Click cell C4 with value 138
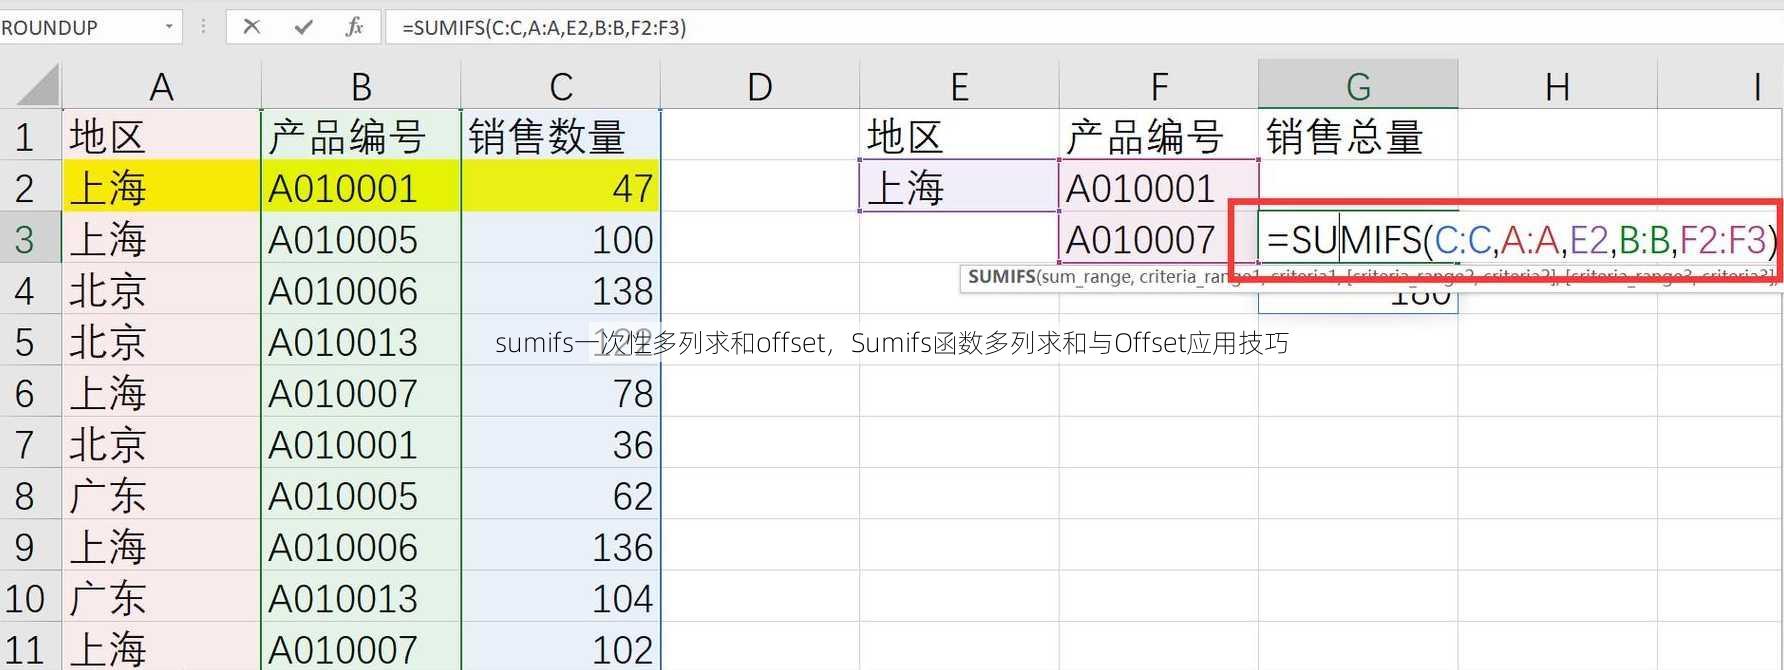Screen dimensions: 1784x670 click(x=561, y=290)
